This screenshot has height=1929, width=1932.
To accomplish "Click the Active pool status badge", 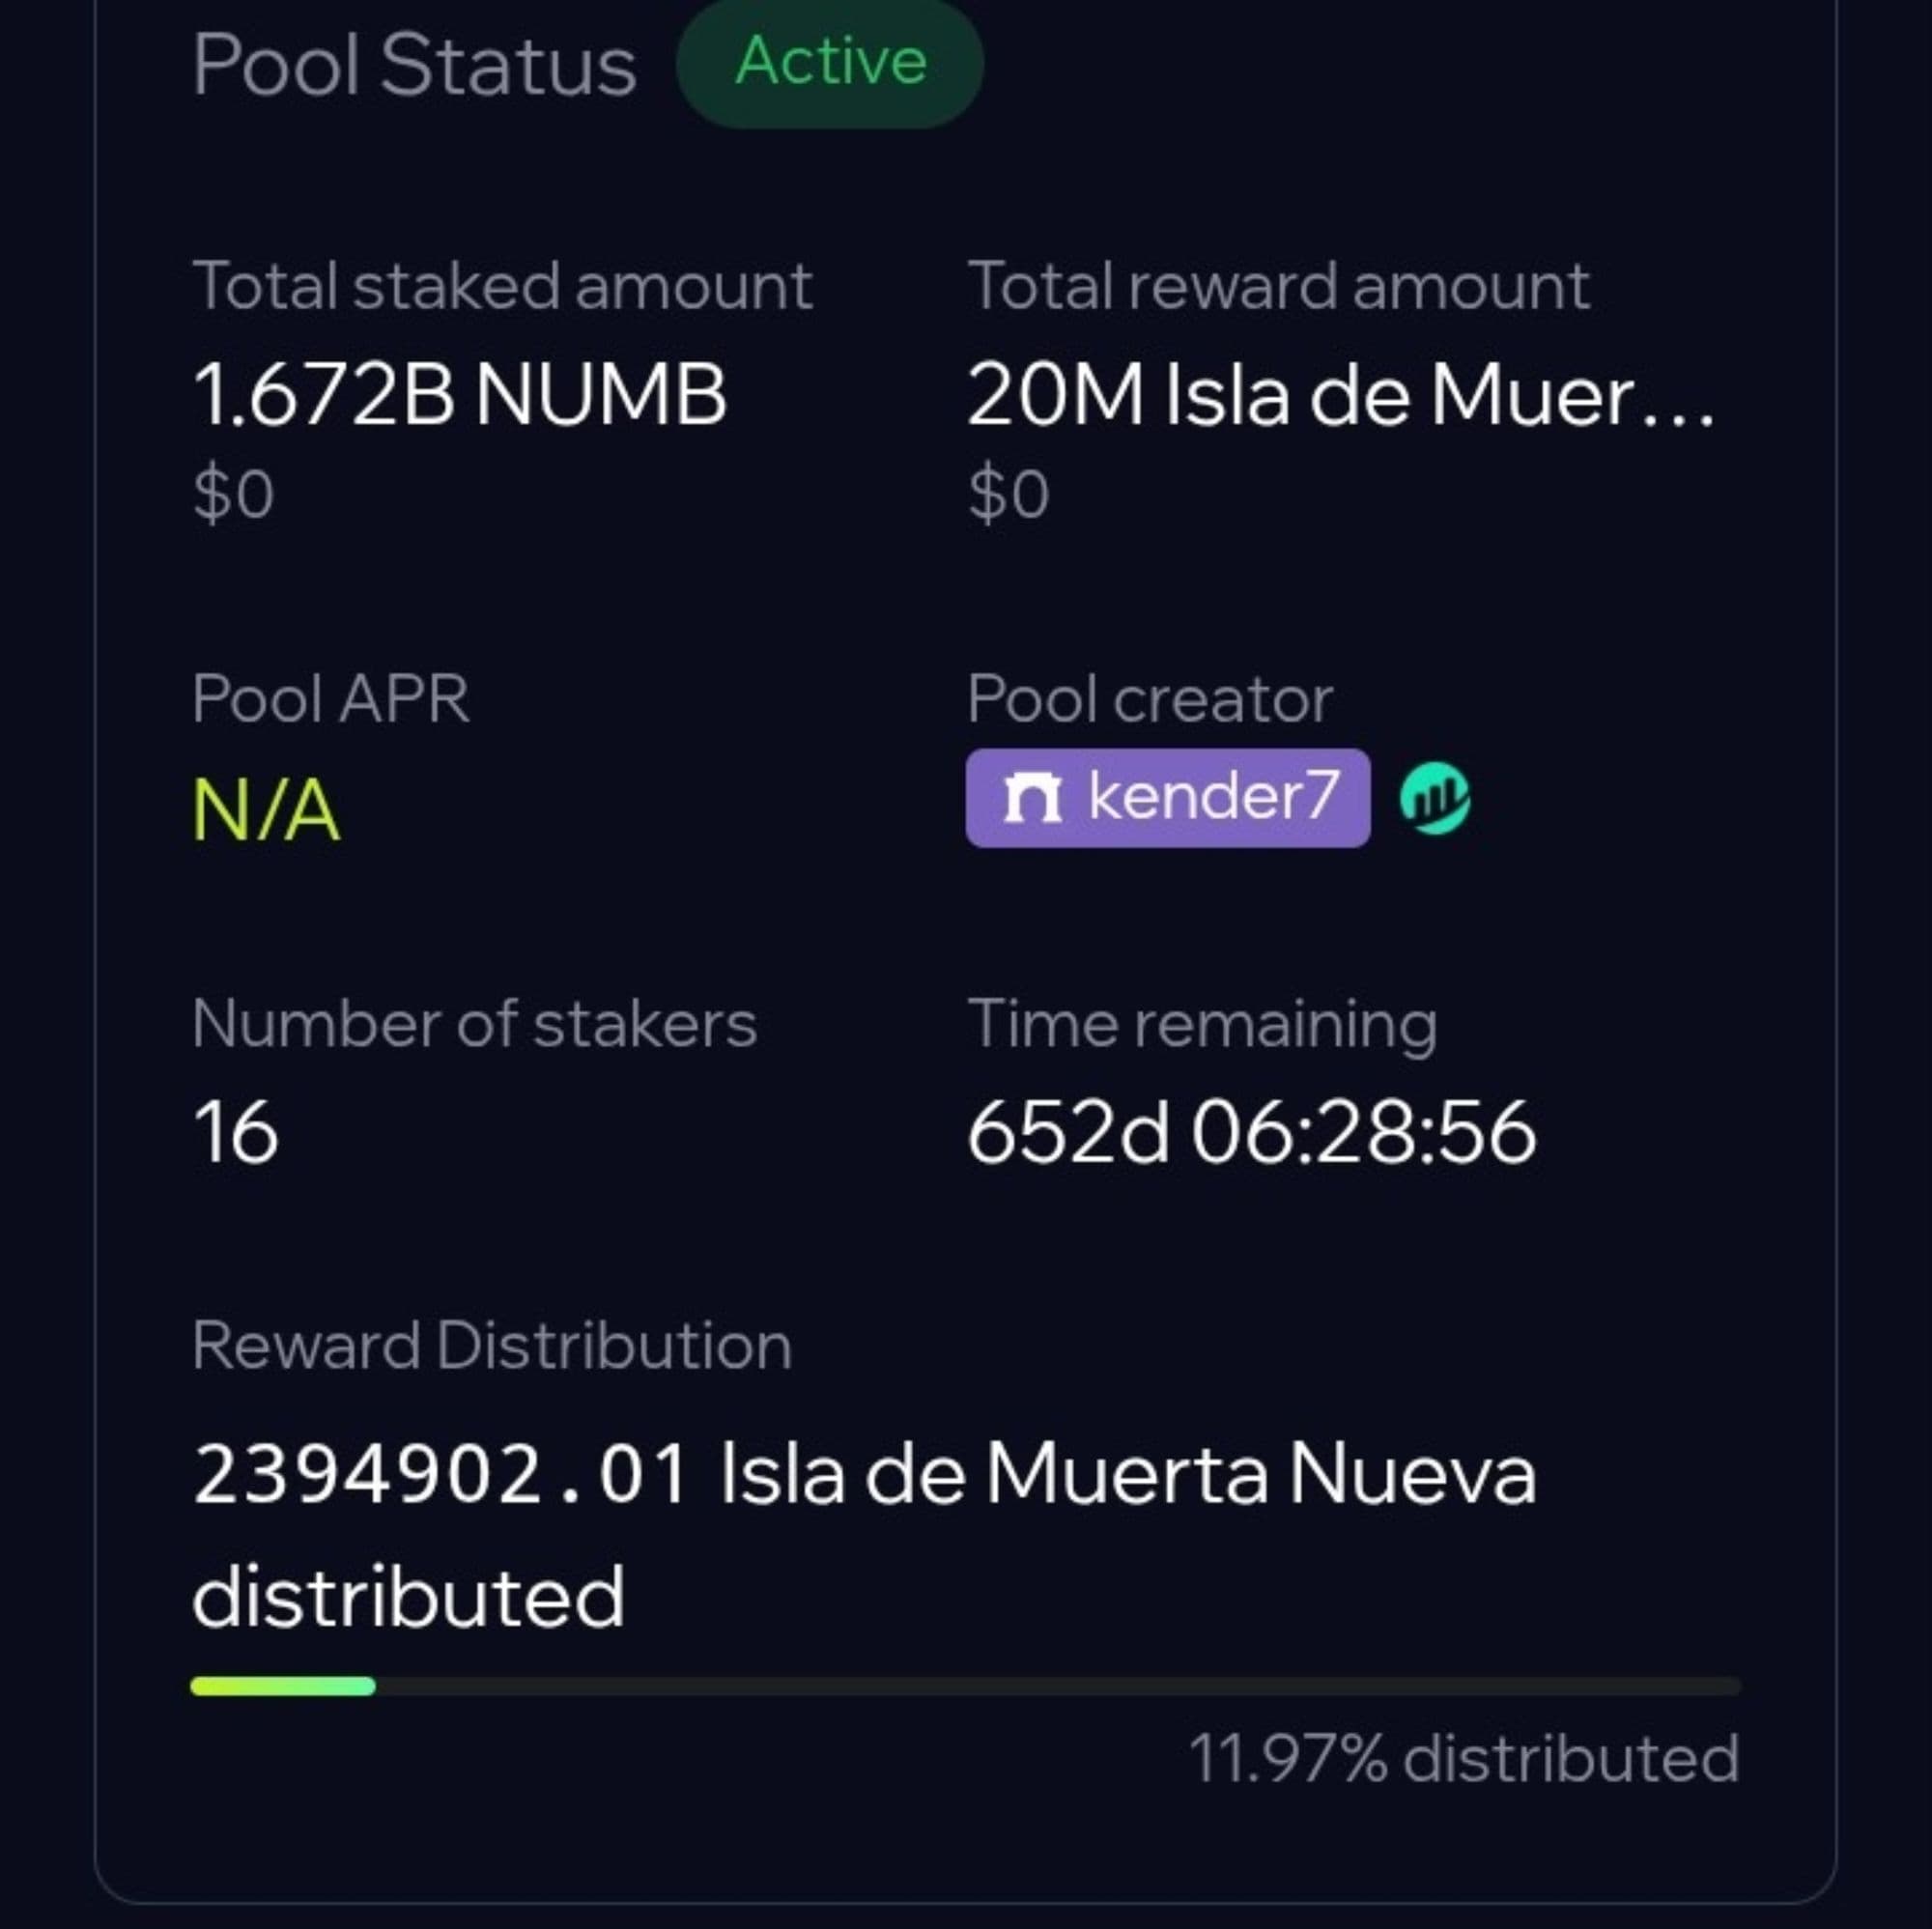I will [830, 63].
